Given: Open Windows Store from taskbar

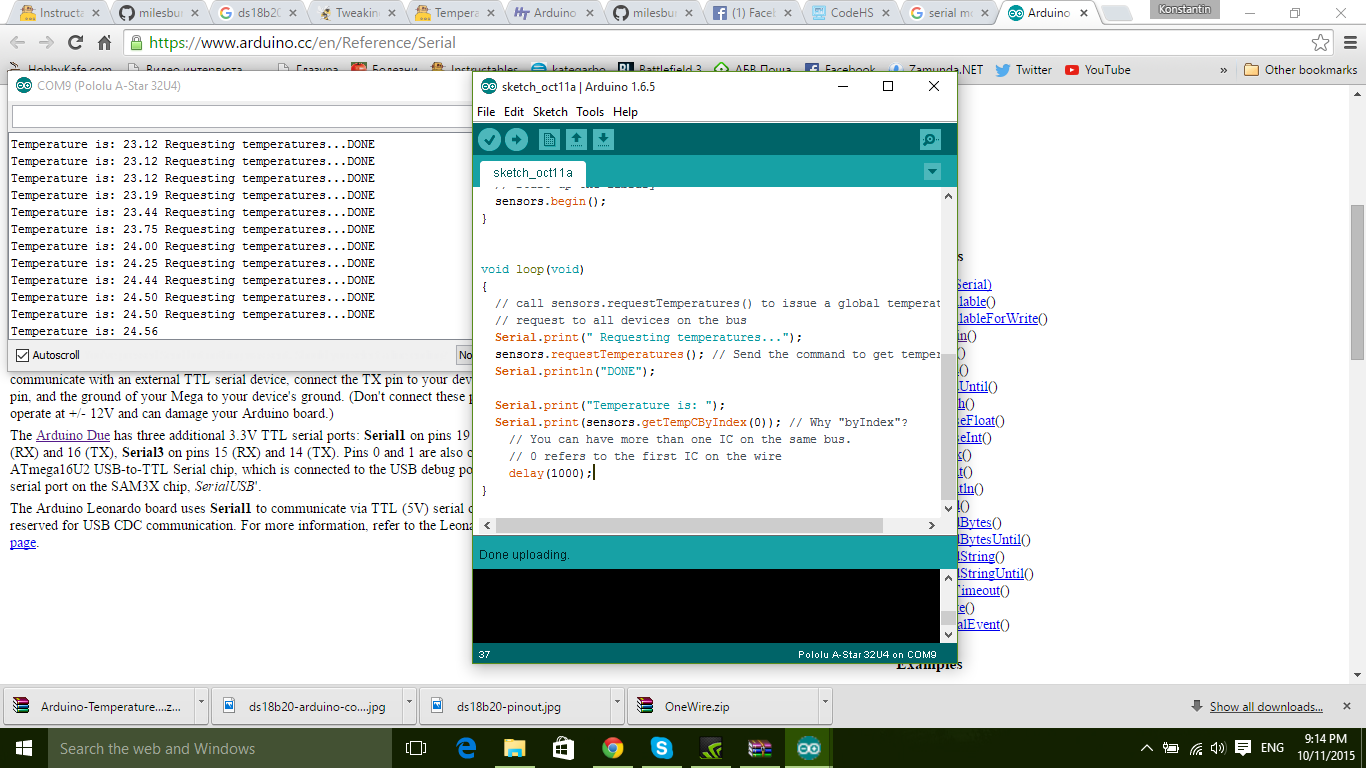Looking at the screenshot, I should [x=563, y=748].
